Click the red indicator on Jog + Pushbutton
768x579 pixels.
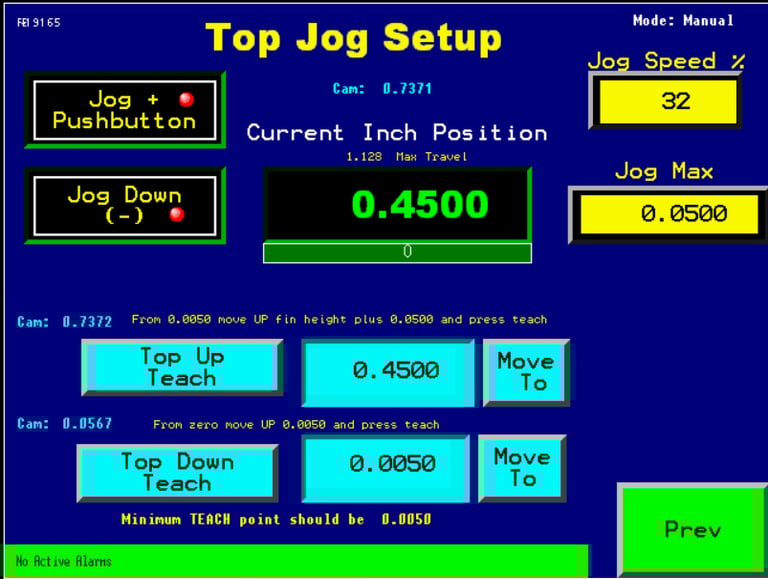186,99
